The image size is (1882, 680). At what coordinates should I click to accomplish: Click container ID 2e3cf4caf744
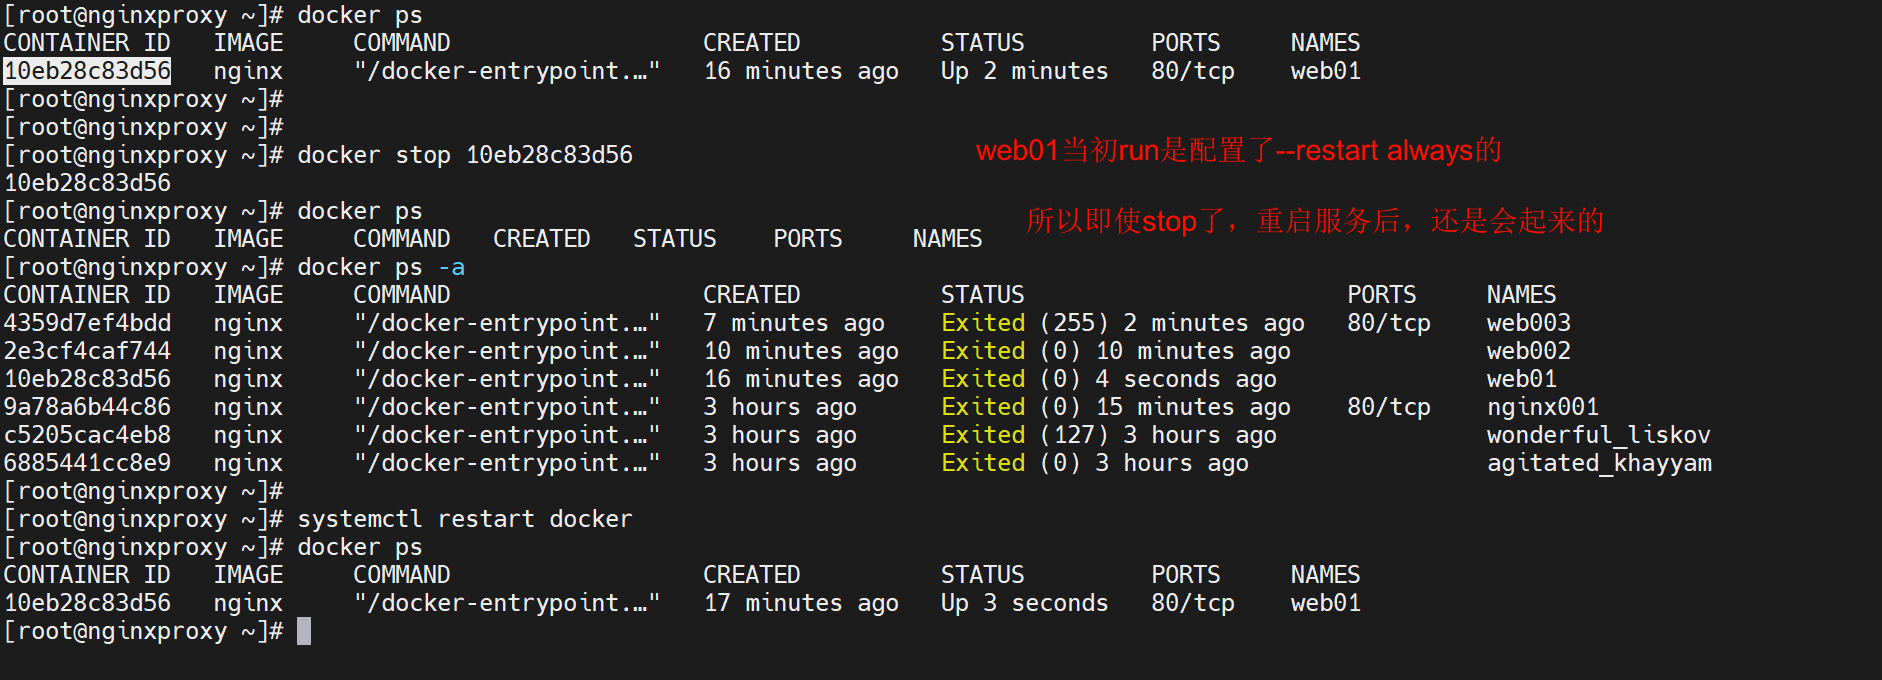pos(87,351)
